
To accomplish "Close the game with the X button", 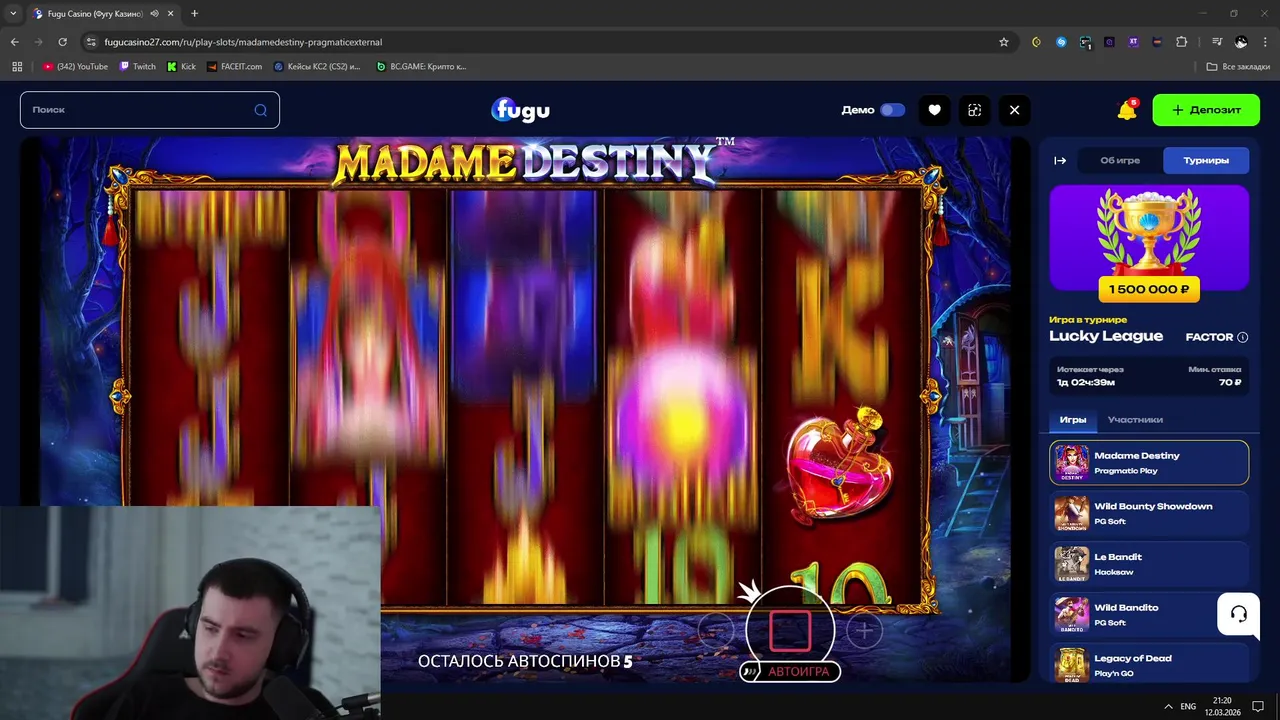I will click(1014, 110).
